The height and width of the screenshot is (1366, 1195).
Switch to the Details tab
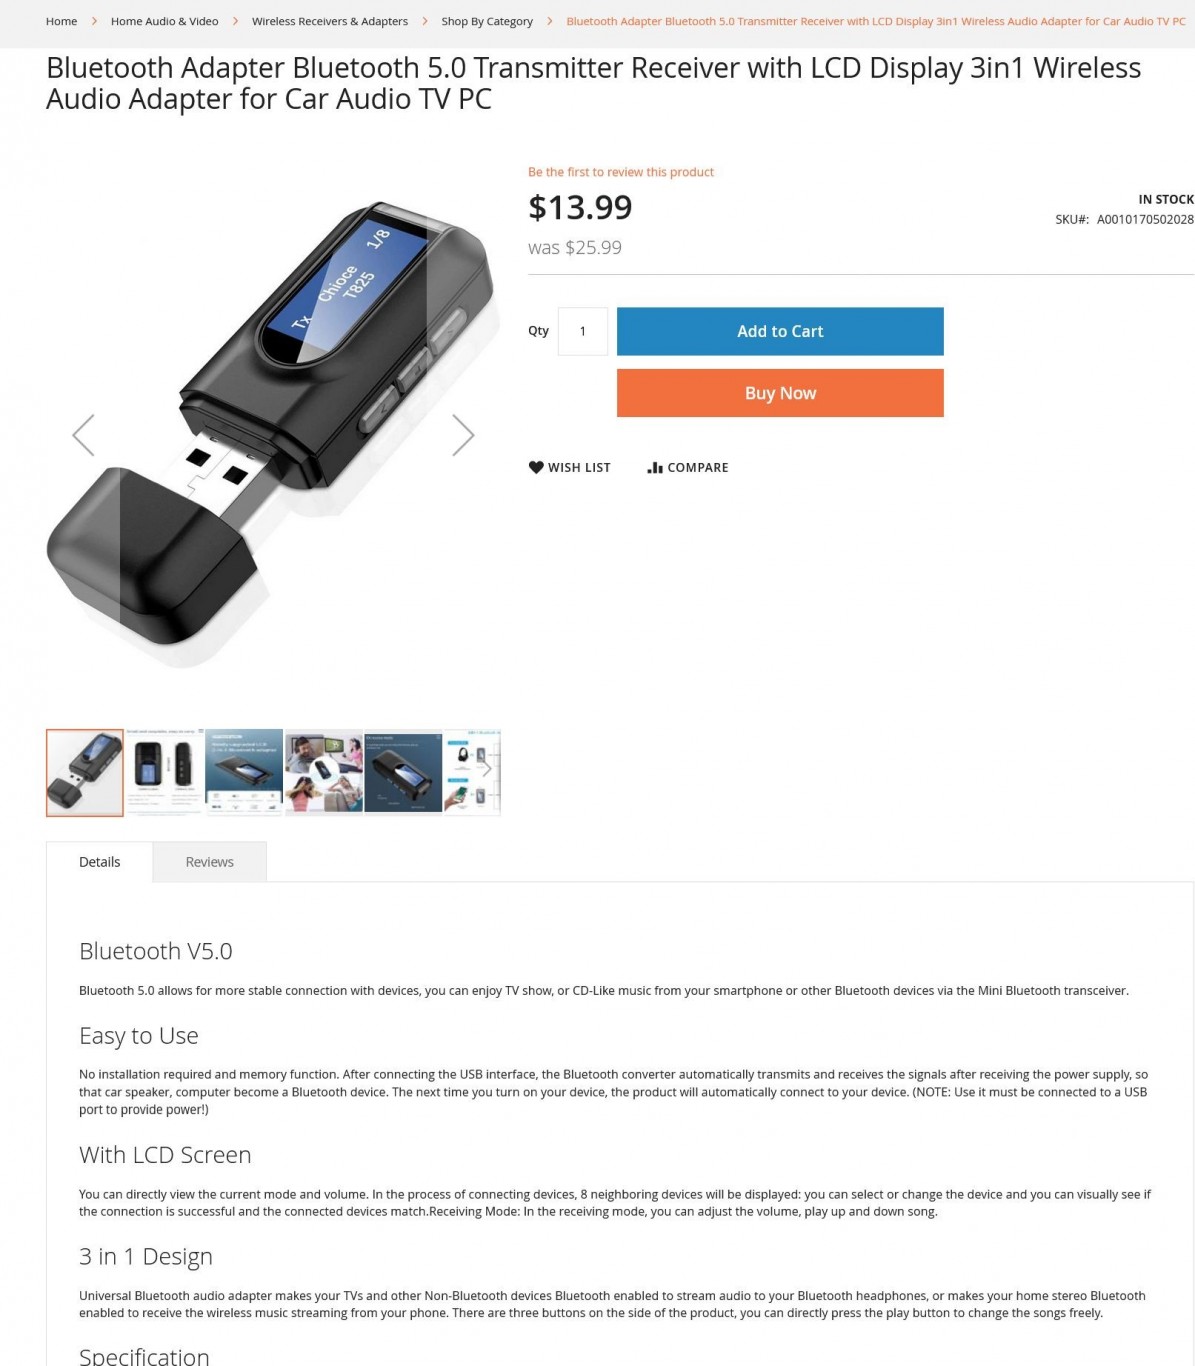99,862
